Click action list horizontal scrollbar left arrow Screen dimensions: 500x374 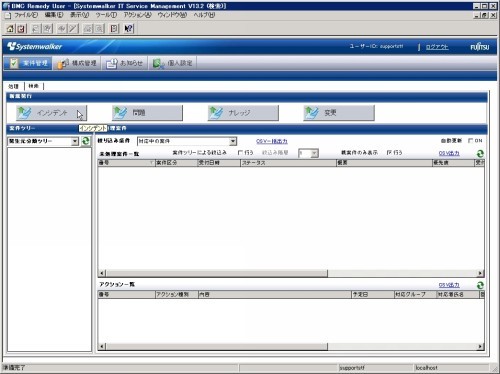pos(102,347)
